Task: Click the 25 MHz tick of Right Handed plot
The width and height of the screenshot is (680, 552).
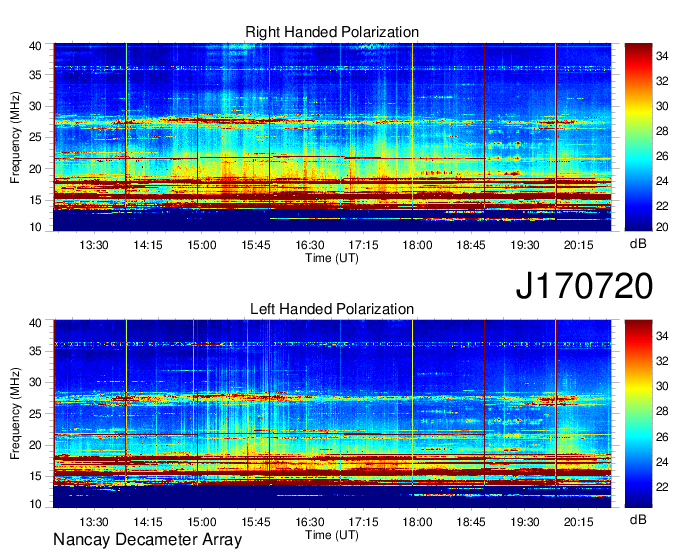Action: [x=35, y=137]
